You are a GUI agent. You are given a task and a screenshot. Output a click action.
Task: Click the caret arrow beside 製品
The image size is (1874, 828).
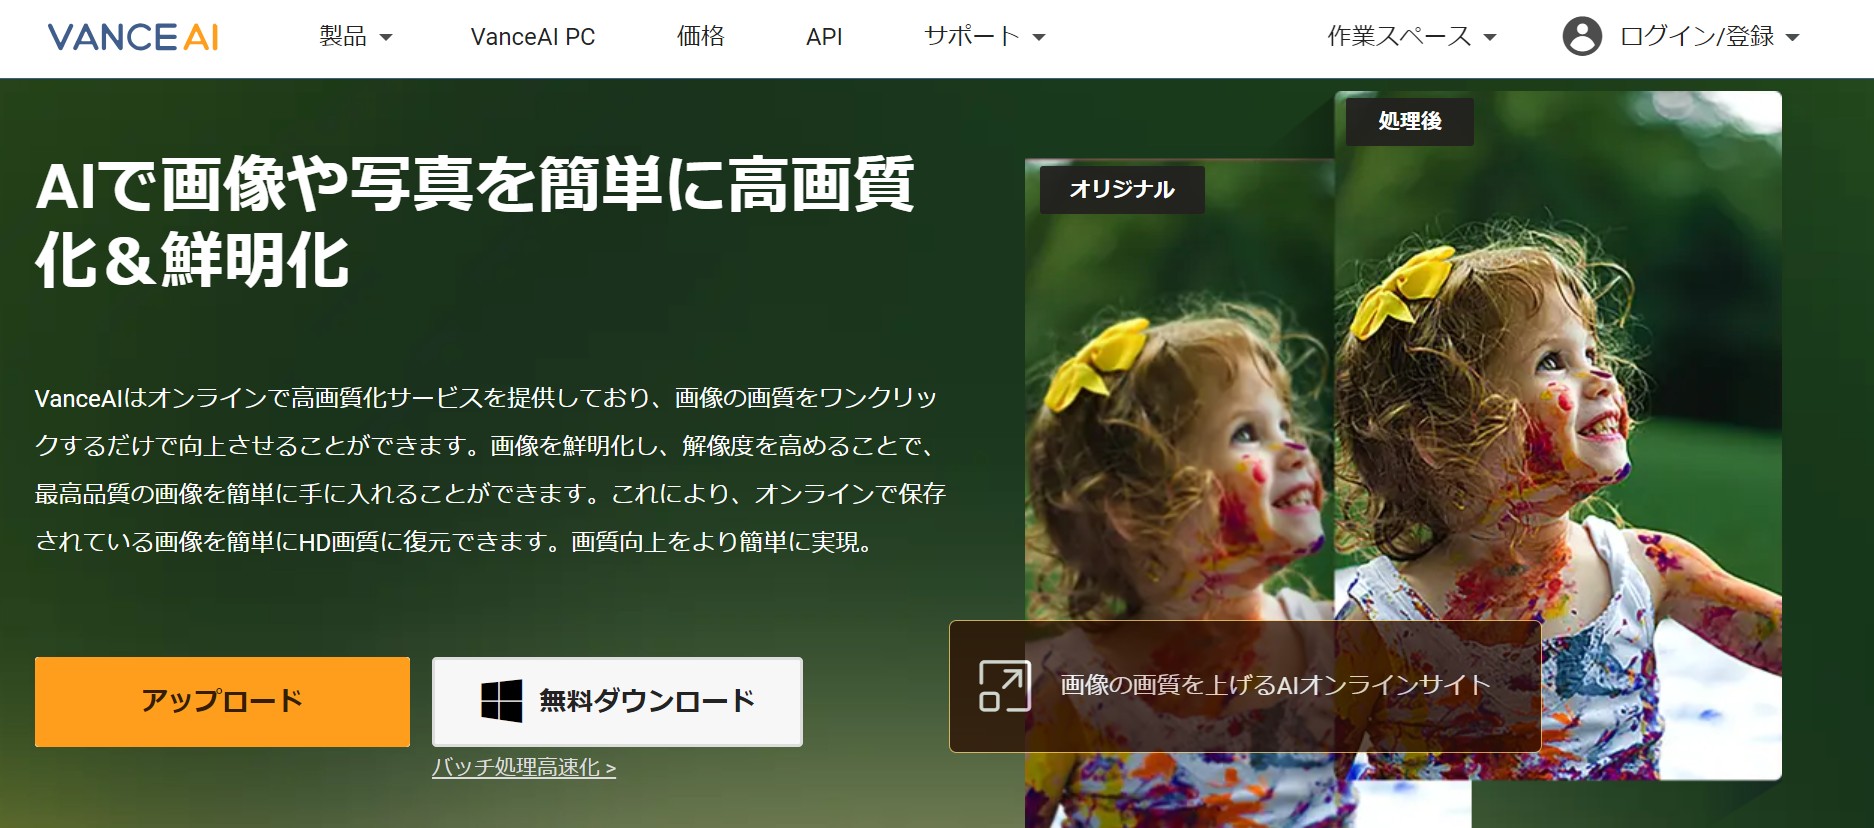[x=386, y=38]
